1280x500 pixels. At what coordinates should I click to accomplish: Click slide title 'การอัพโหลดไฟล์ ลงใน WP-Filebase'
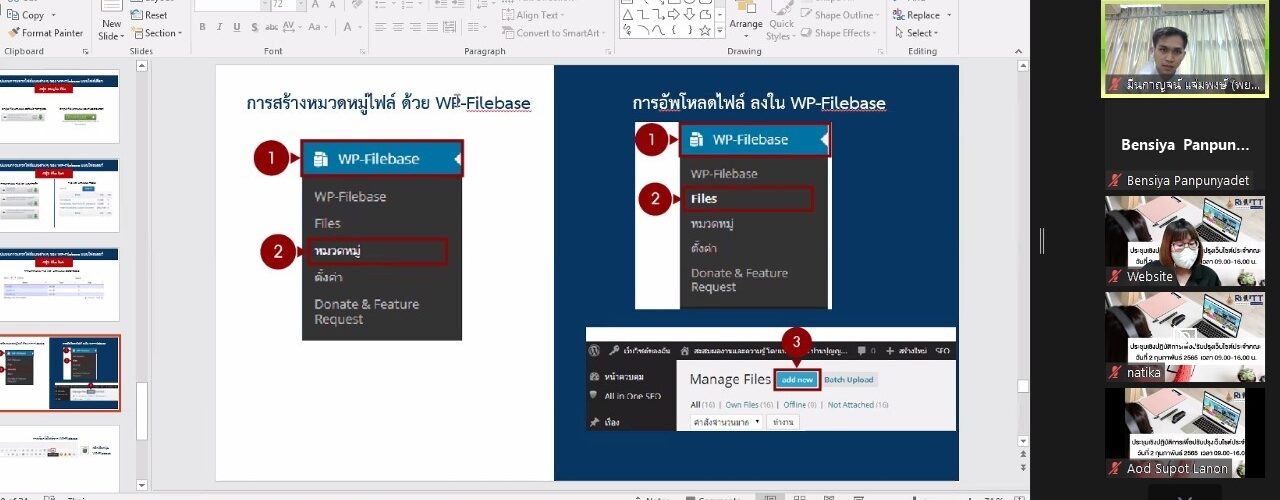(x=759, y=103)
